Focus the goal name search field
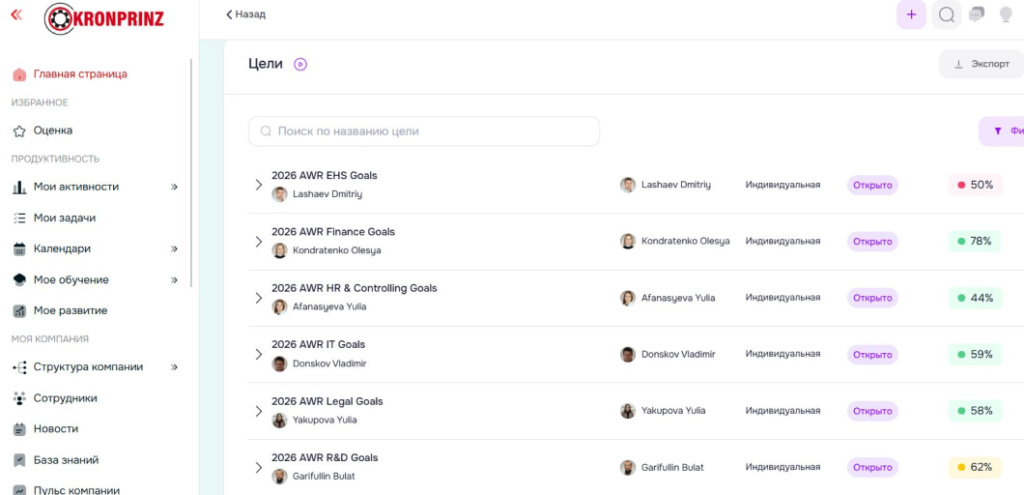 click(424, 131)
